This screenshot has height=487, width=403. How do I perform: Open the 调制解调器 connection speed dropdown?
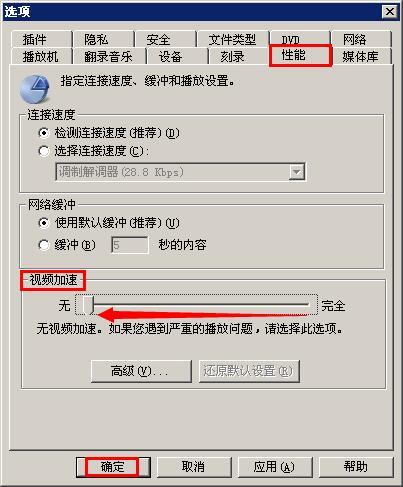pyautogui.click(x=180, y=172)
